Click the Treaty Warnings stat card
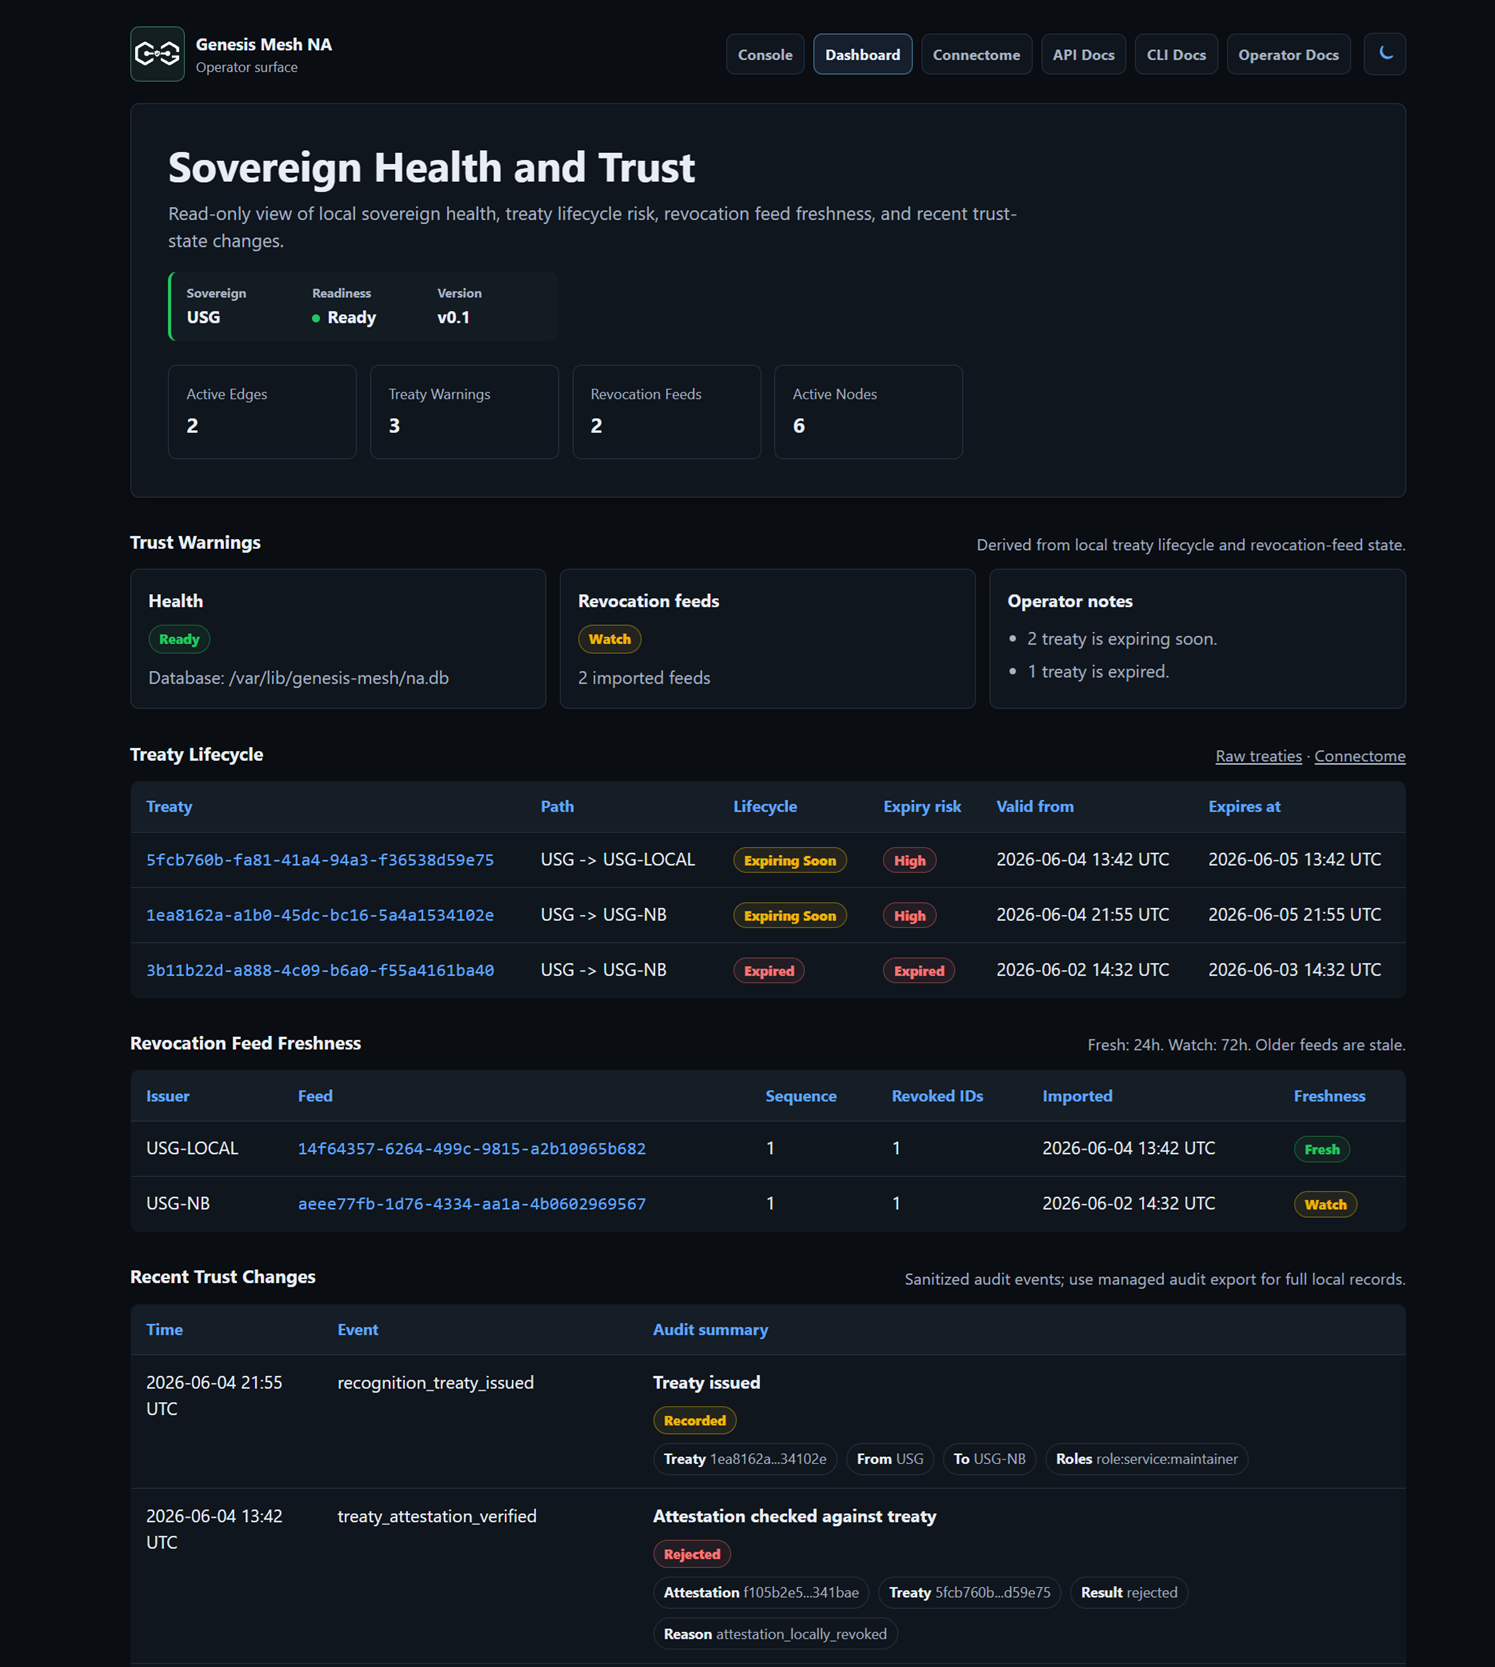Viewport: 1495px width, 1667px height. pos(464,412)
